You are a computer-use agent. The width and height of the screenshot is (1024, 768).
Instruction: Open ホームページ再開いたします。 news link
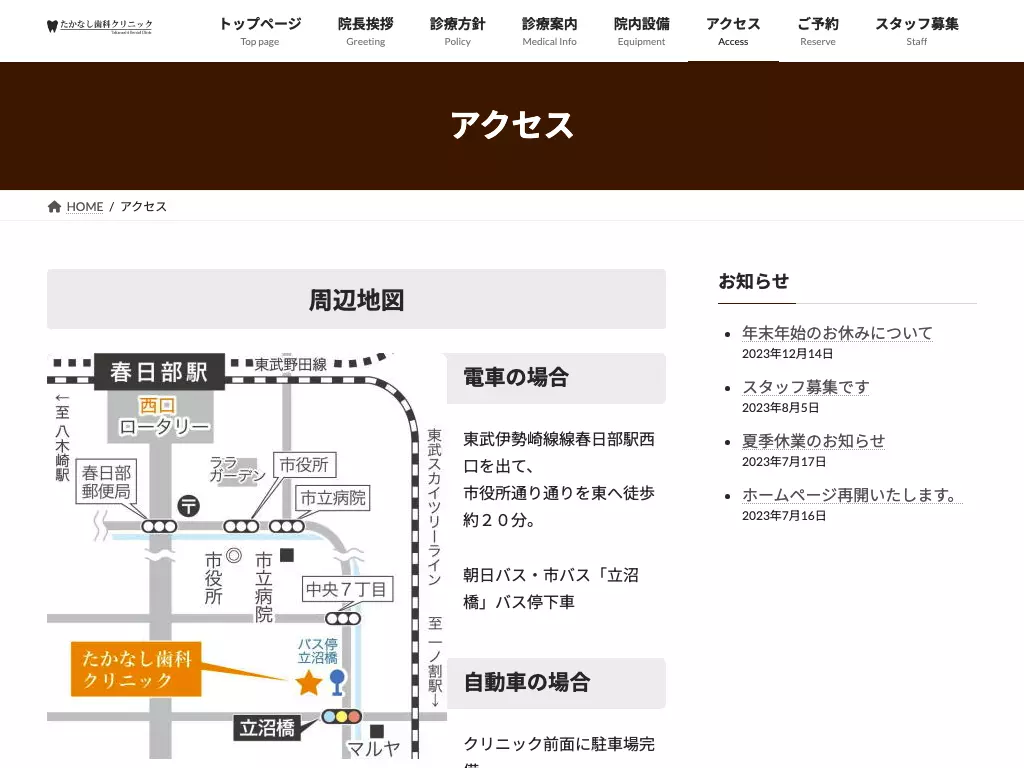click(x=852, y=495)
